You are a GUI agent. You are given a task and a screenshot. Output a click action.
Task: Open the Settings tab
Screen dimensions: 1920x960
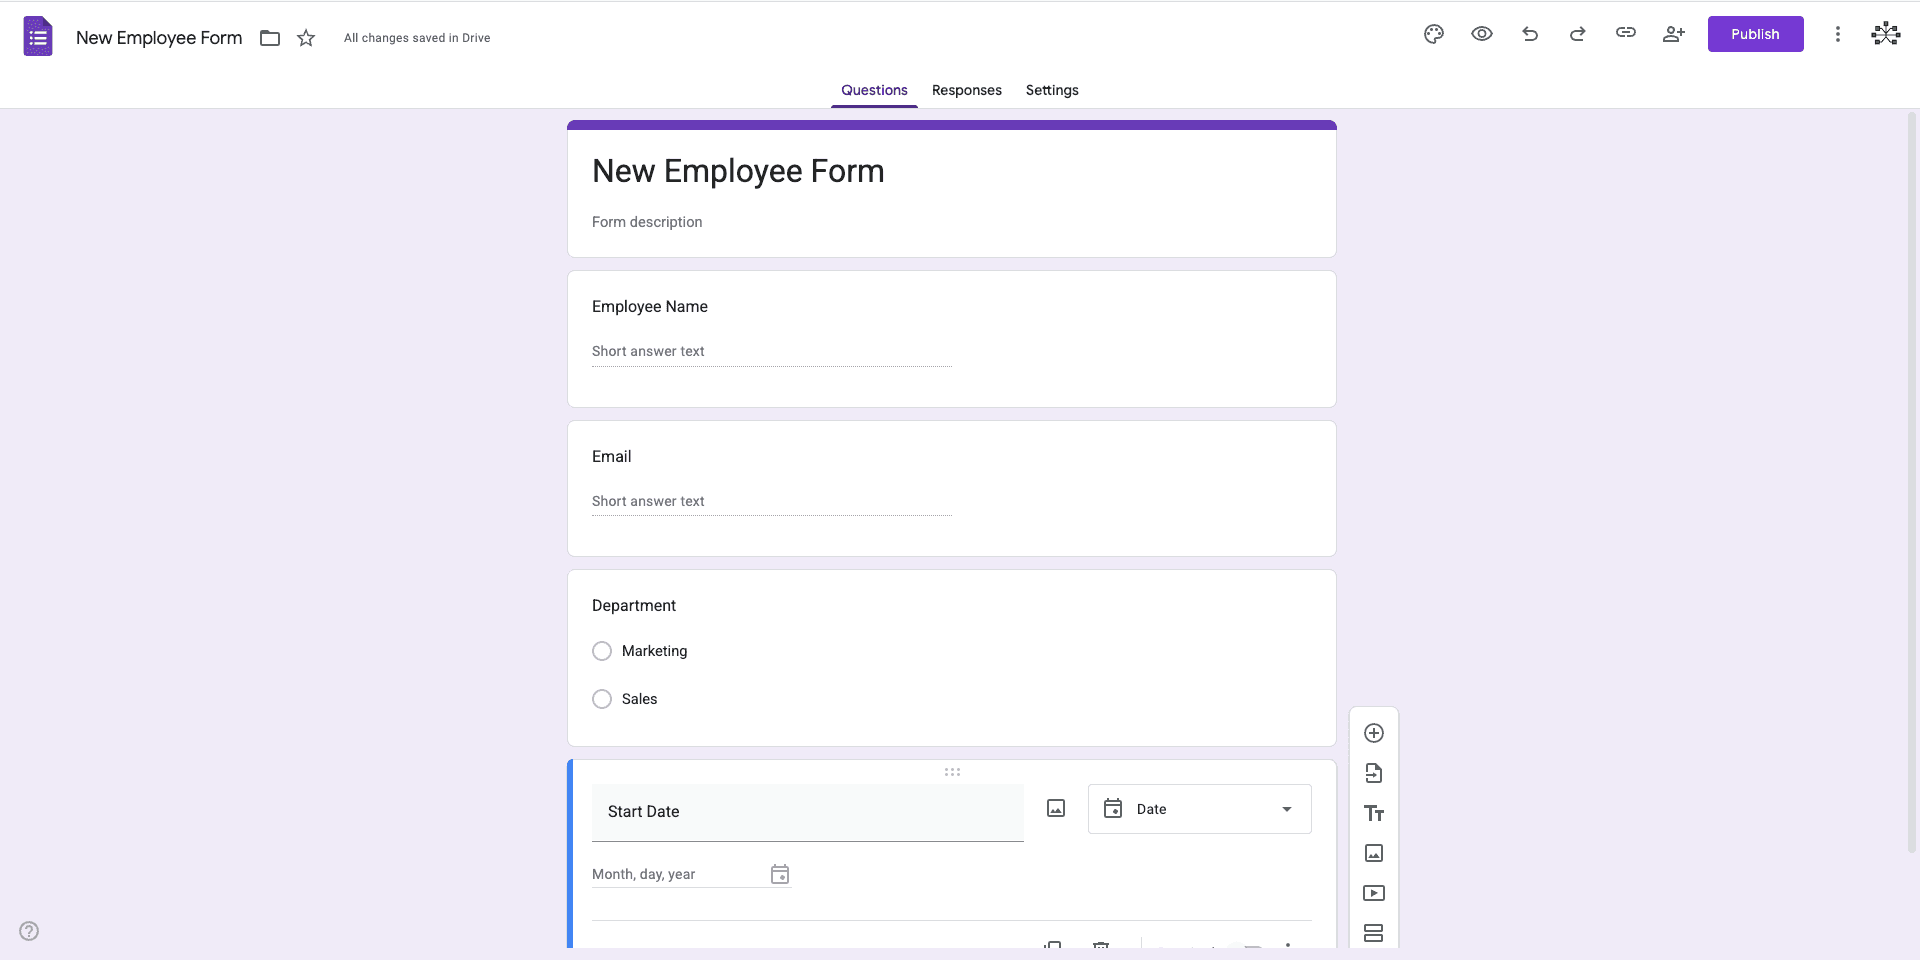click(1051, 90)
